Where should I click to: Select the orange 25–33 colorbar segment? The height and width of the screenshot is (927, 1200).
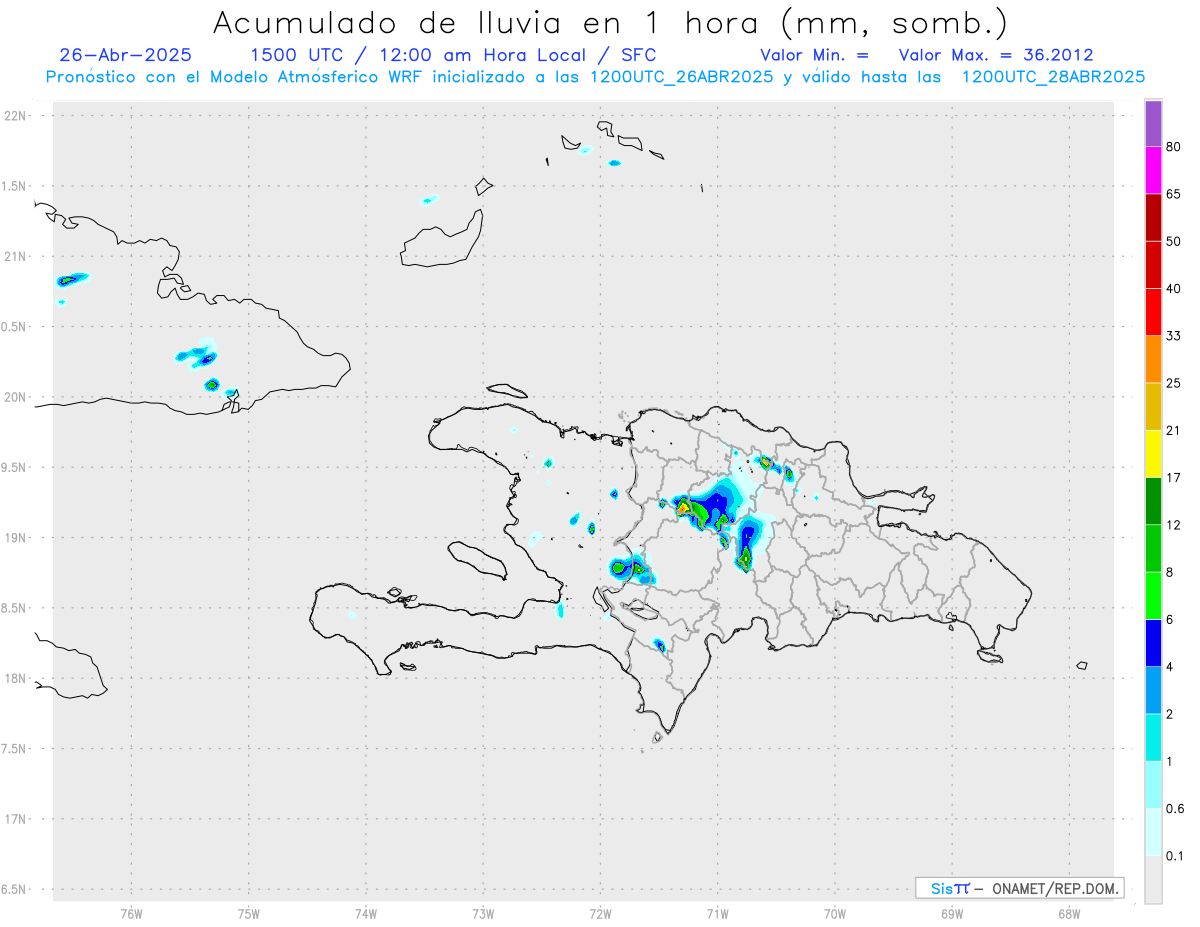tap(1153, 359)
